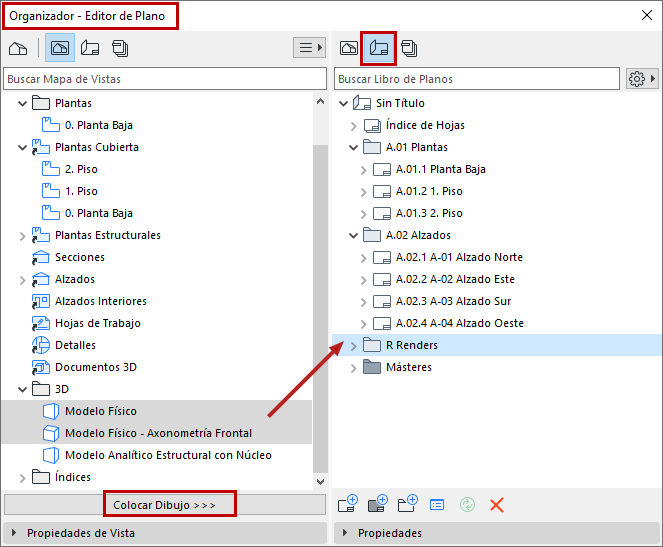The width and height of the screenshot is (663, 547).
Task: Select Publisher Sets icon in left panel
Action: coord(120,48)
